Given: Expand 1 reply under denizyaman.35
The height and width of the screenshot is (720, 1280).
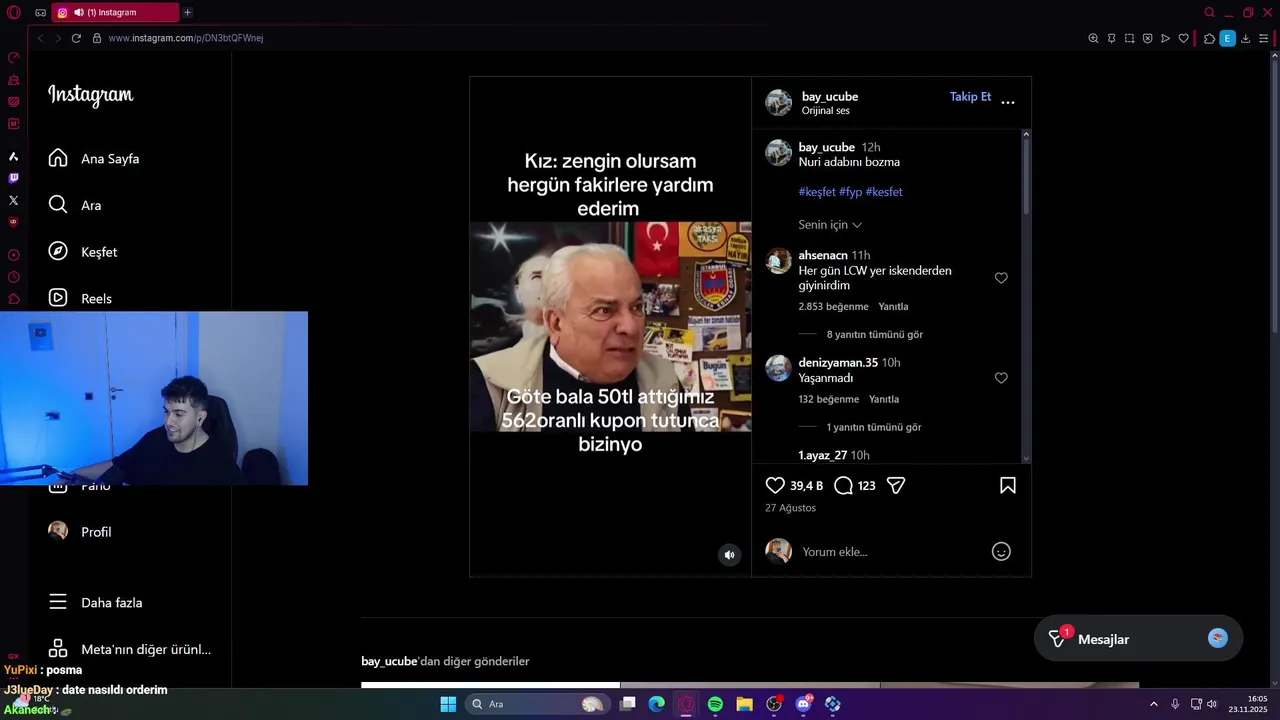Looking at the screenshot, I should point(874,427).
